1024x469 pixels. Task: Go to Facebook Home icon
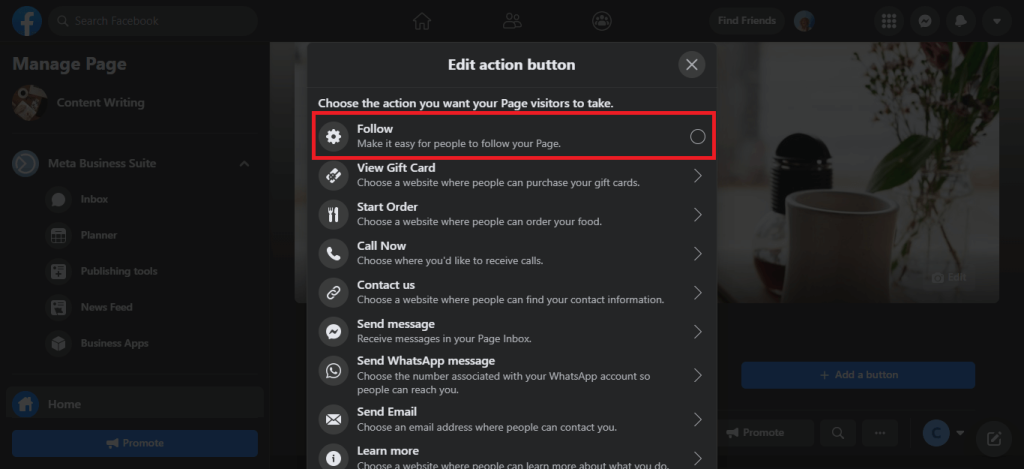point(422,21)
